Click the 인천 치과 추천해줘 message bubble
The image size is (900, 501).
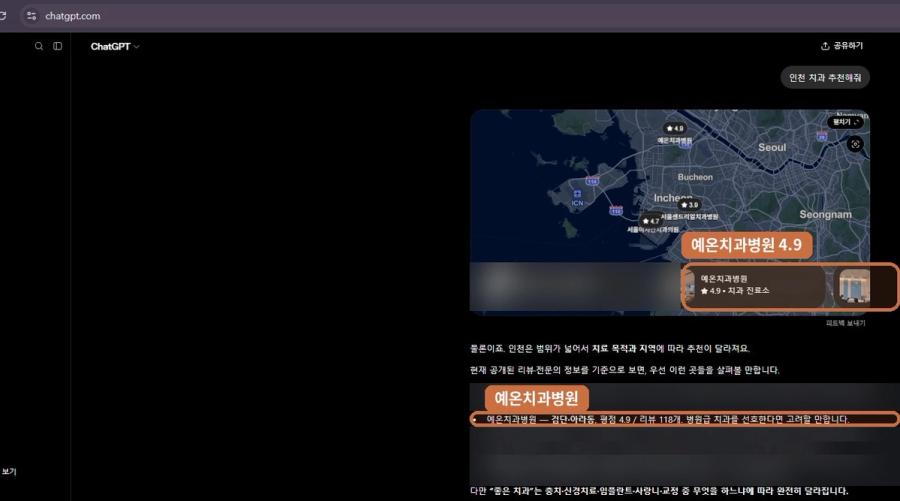coord(825,77)
